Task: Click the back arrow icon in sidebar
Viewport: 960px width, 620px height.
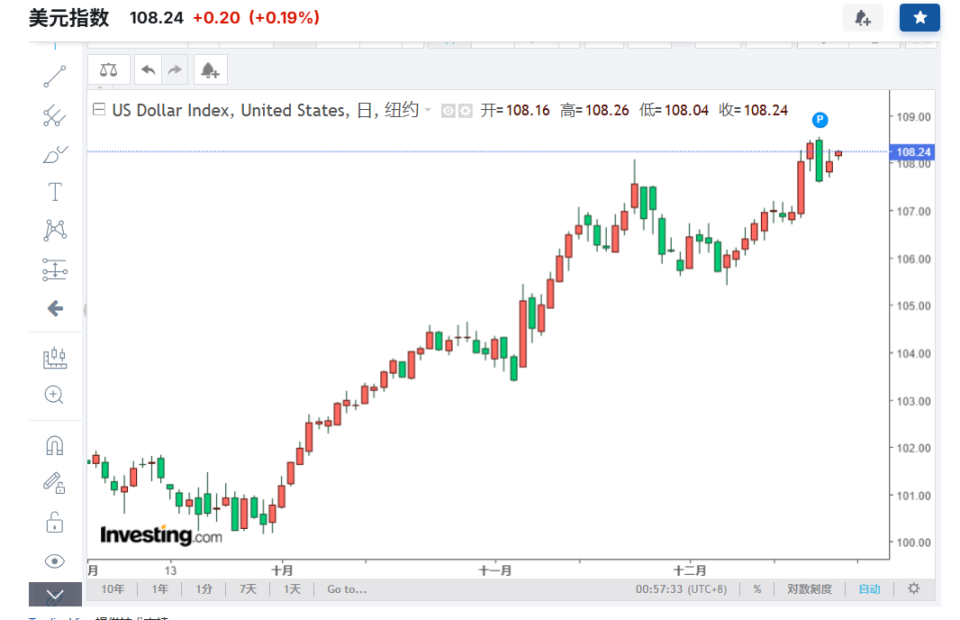Action: 55,308
